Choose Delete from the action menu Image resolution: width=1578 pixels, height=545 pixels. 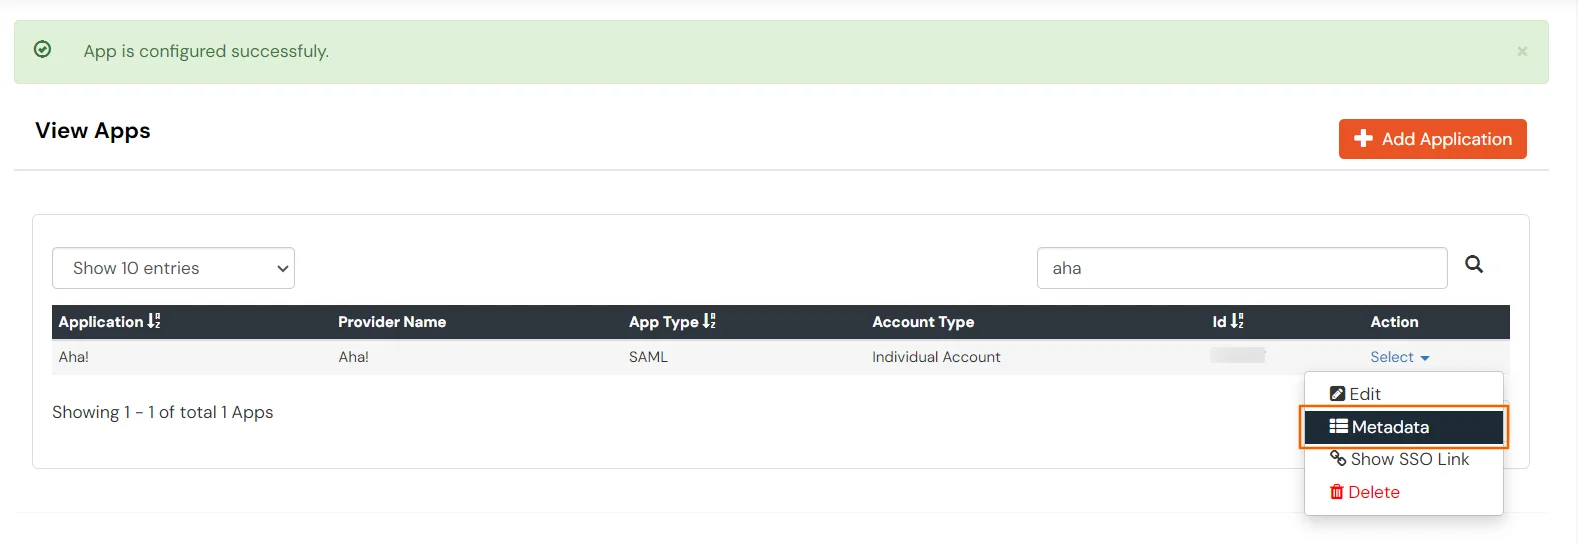click(x=1364, y=492)
